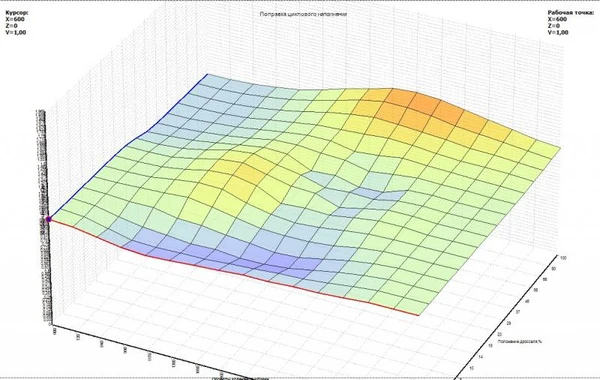This screenshot has height=380, width=600.
Task: Click the 100 tick on the throttle axis
Action: [x=563, y=258]
